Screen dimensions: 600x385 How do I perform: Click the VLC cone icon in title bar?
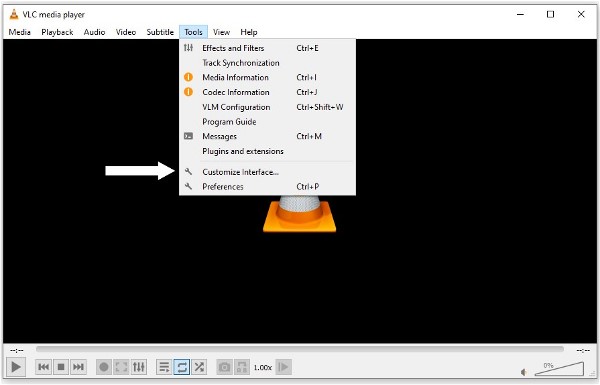point(14,15)
